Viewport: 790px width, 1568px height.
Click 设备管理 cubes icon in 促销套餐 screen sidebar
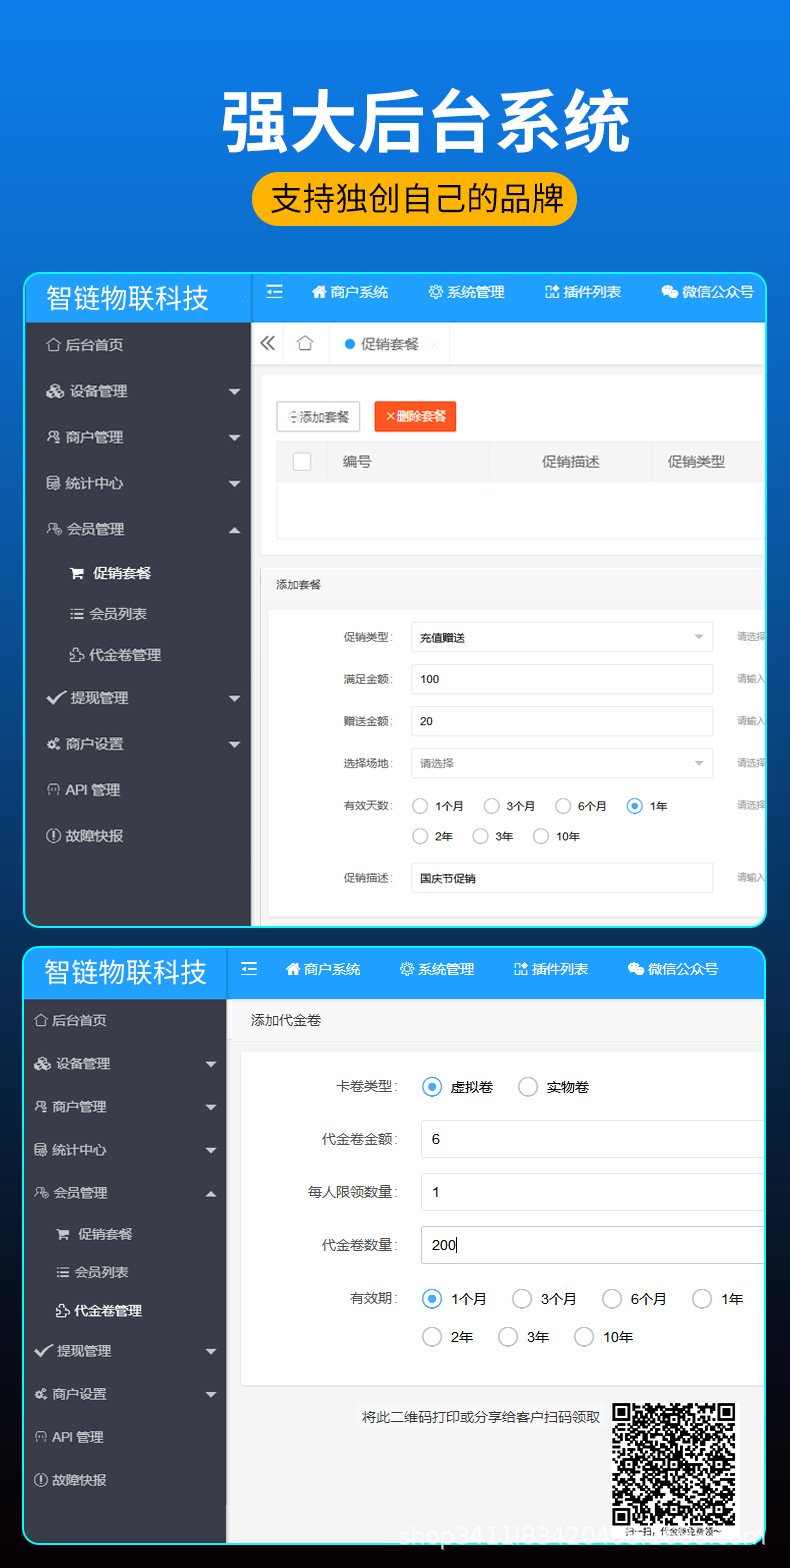[x=55, y=391]
